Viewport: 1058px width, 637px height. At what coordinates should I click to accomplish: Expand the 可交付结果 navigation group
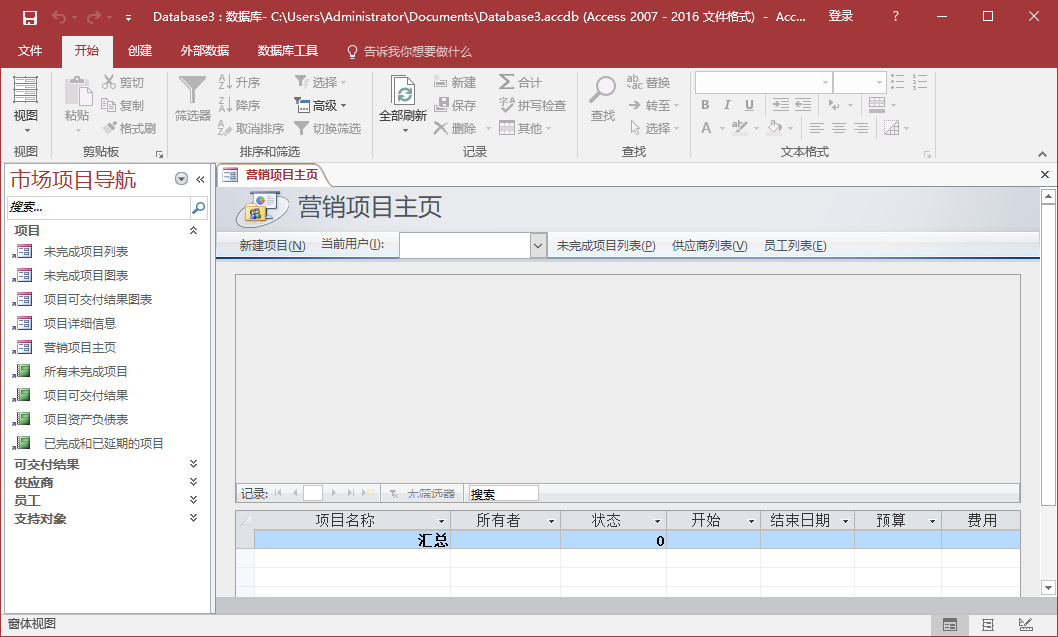tap(193, 464)
